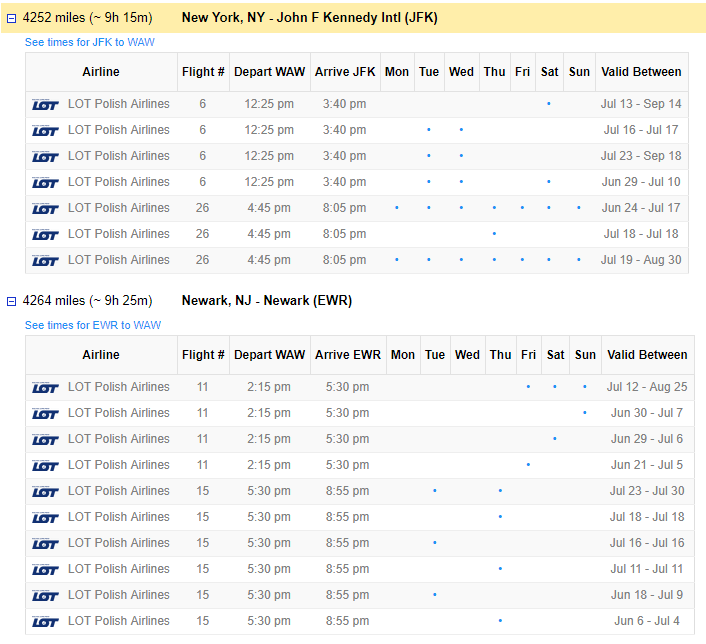Viewport: 706px width, 644px height.
Task: Click the New York, NY - John F Kennedy heading
Action: point(309,18)
